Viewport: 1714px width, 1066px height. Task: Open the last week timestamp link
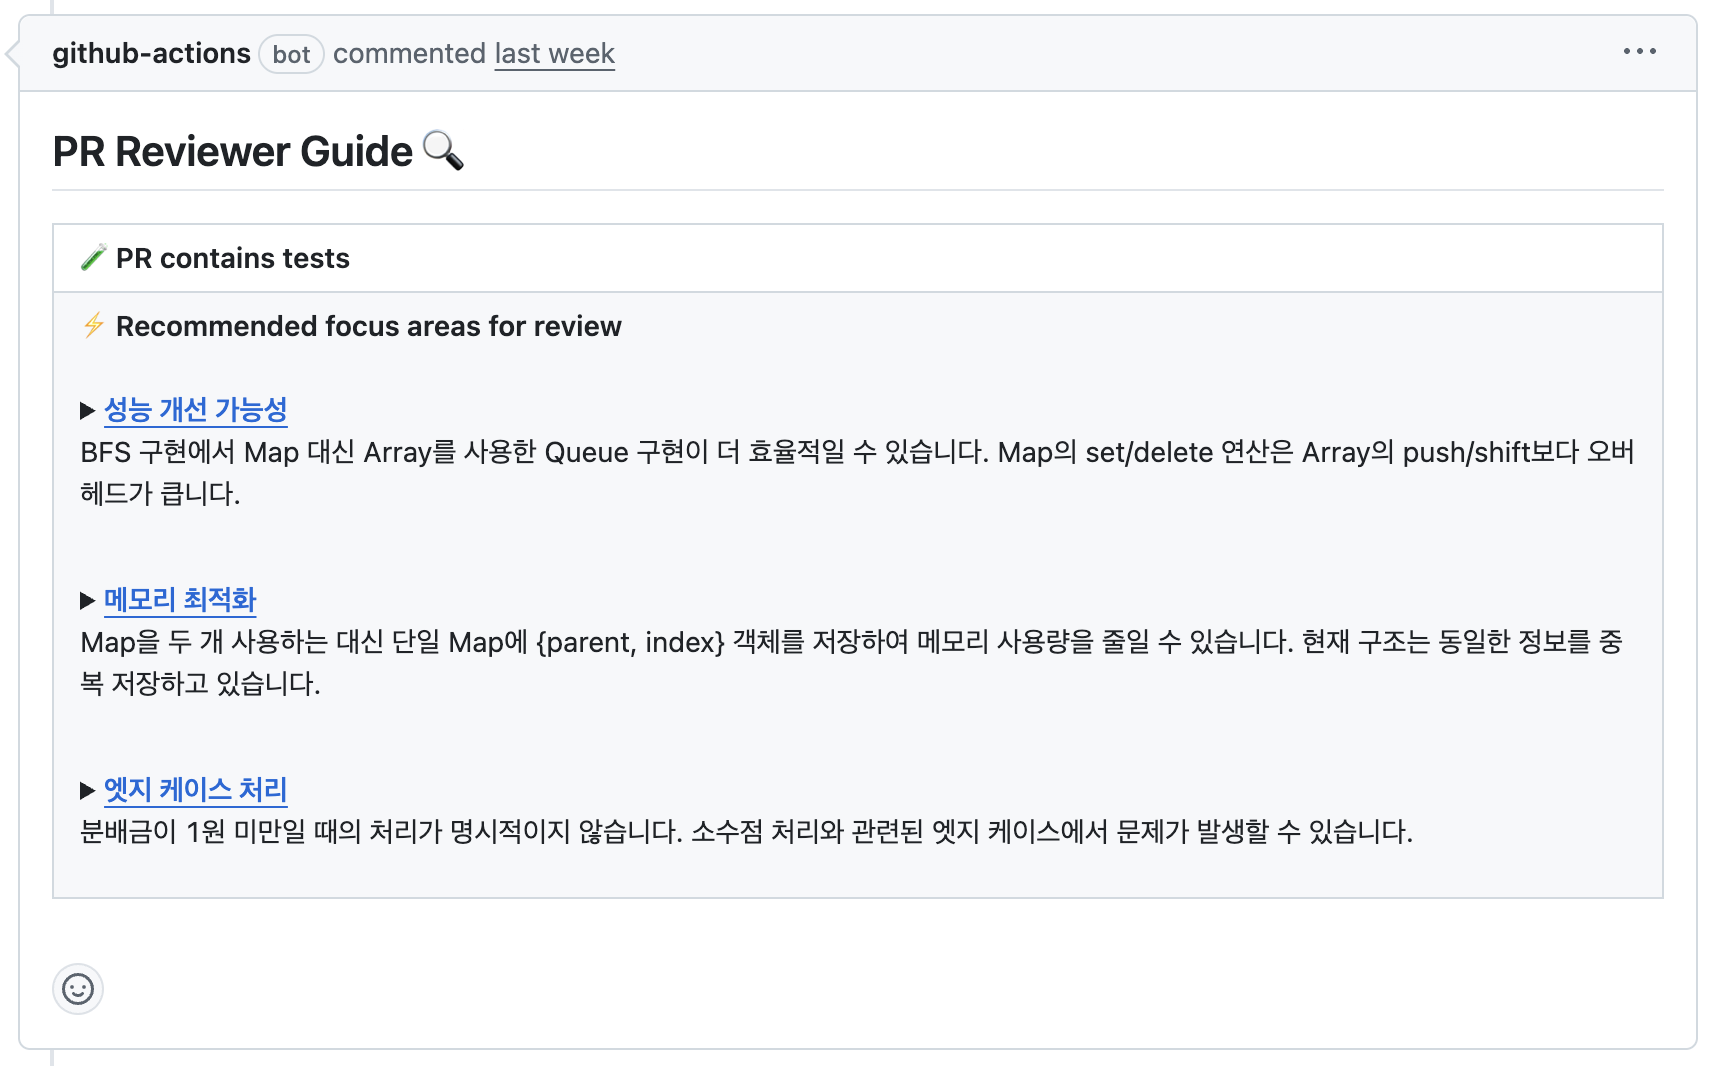click(554, 53)
